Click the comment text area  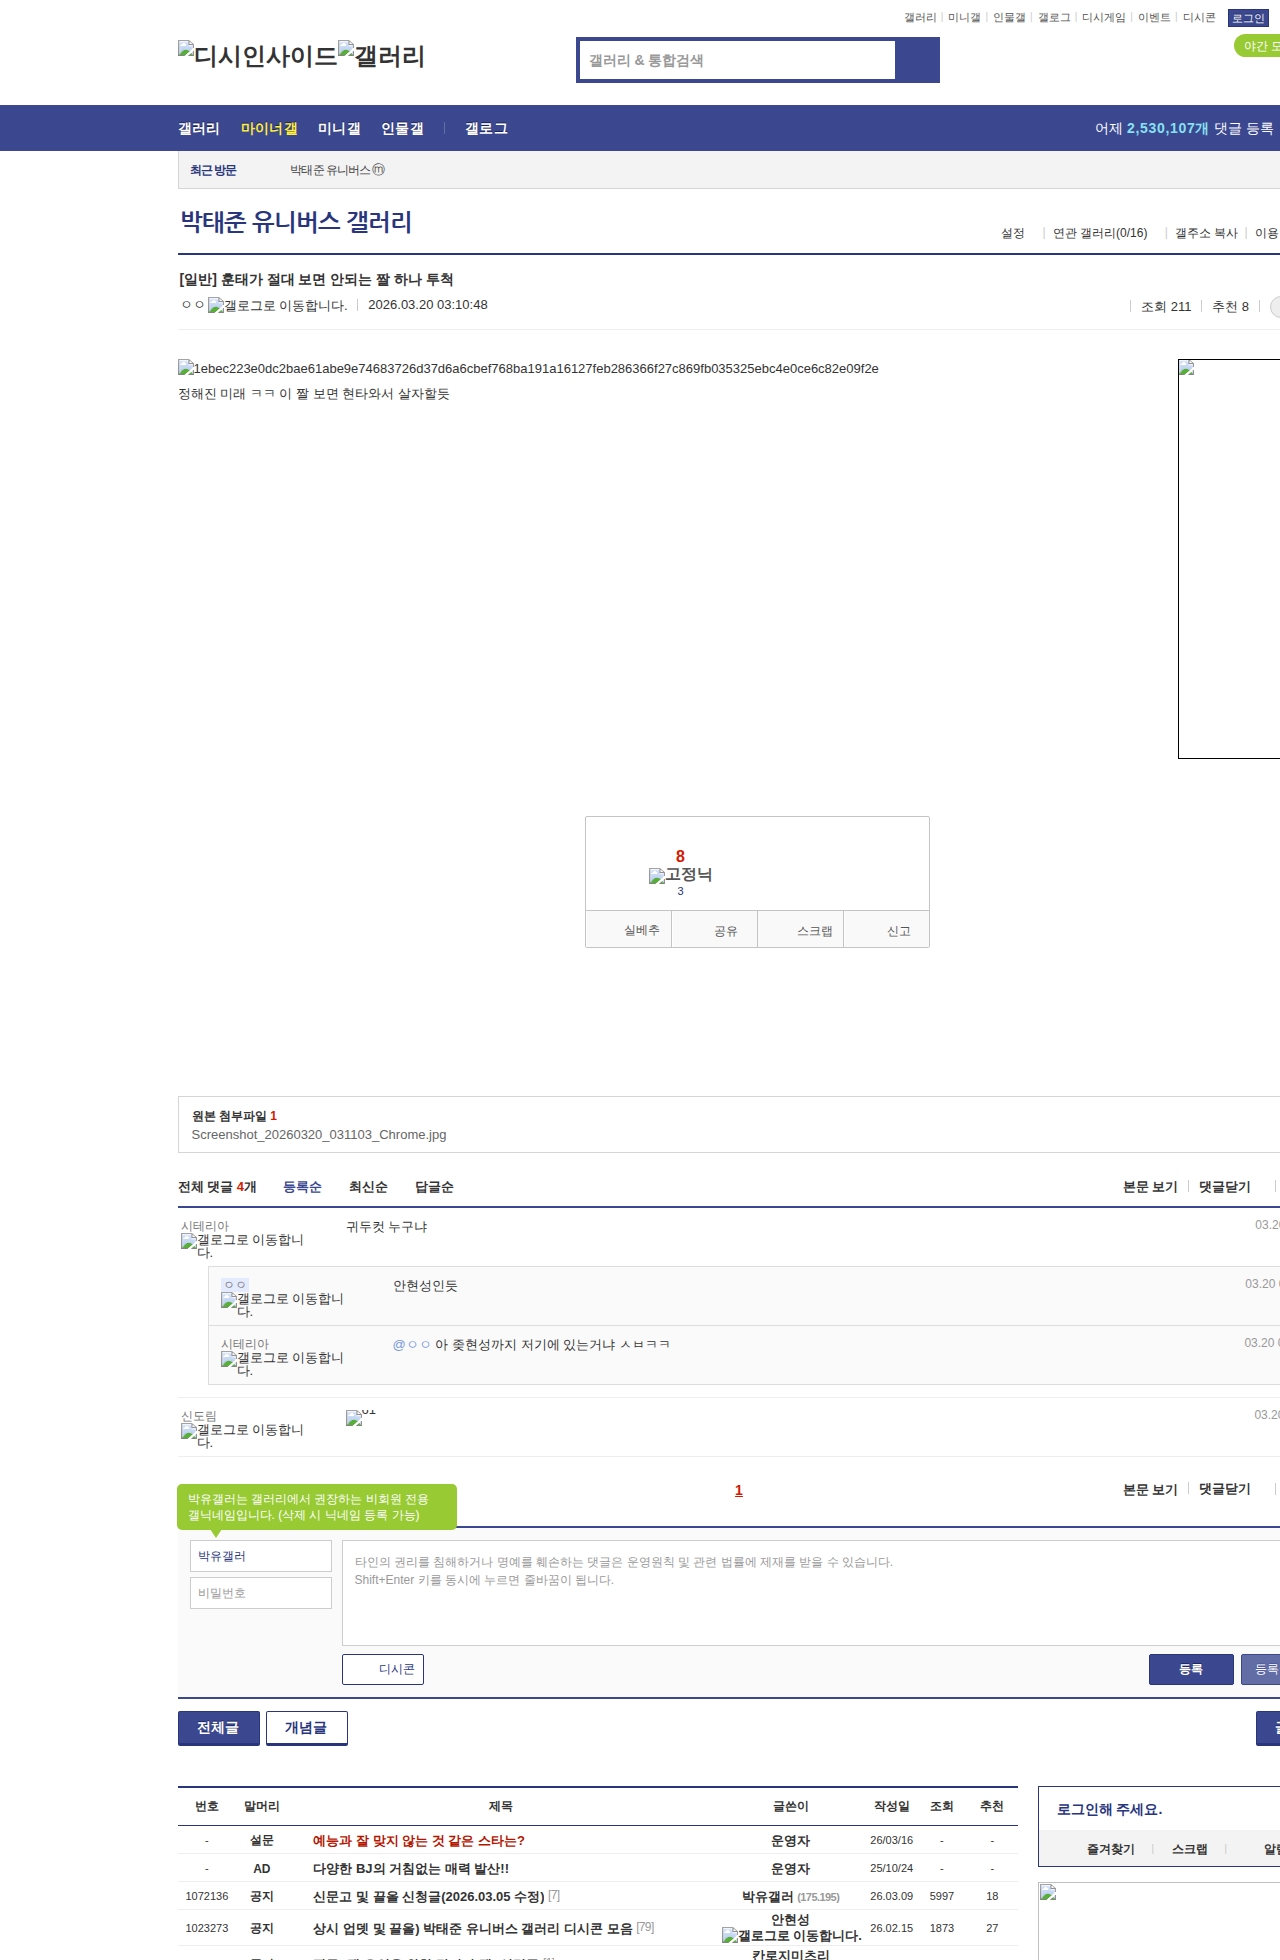click(x=811, y=1593)
